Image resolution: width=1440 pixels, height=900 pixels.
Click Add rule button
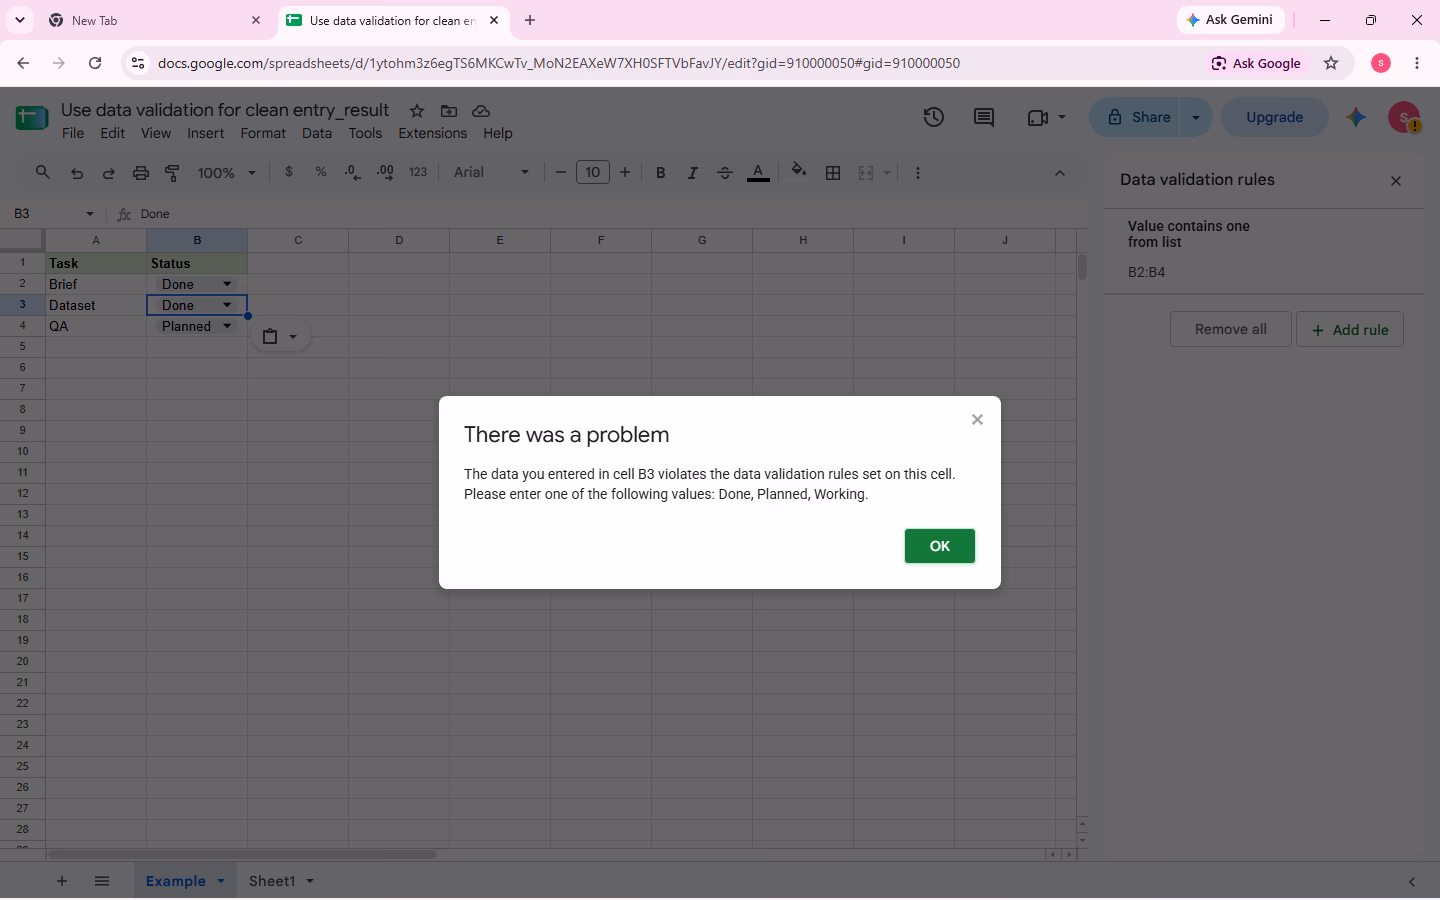click(1350, 329)
